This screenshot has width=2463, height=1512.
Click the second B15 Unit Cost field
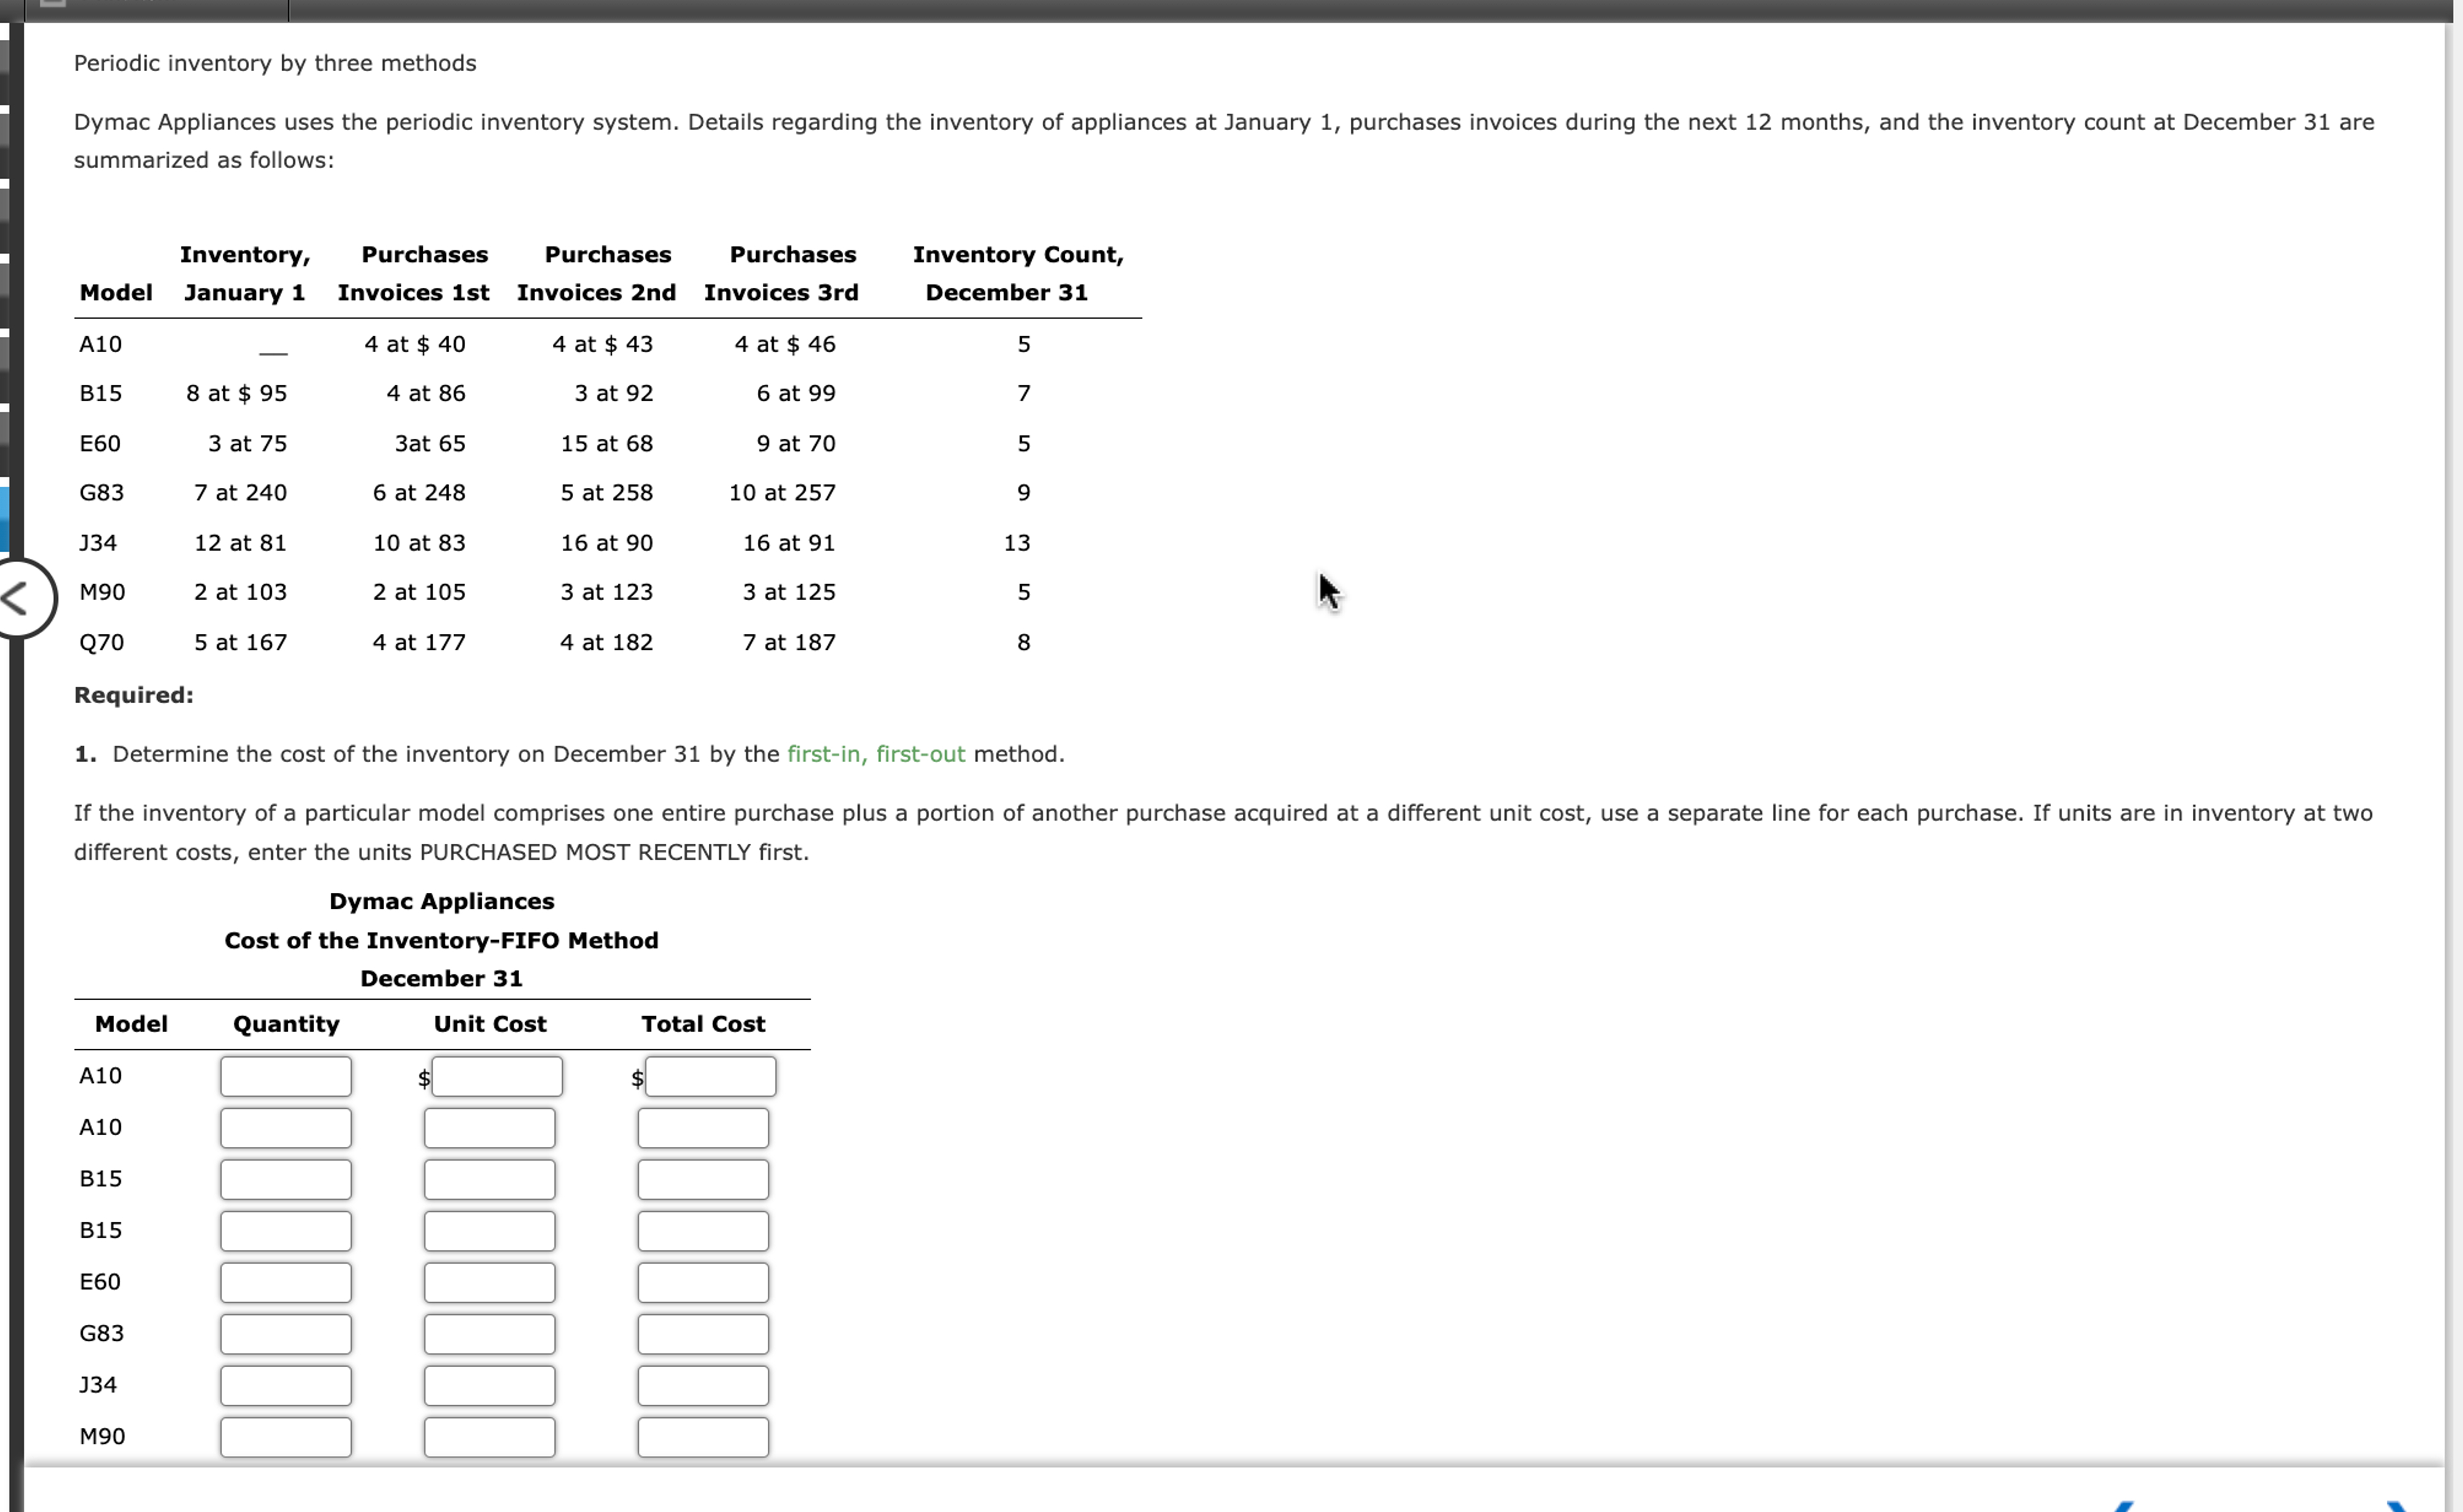[489, 1230]
